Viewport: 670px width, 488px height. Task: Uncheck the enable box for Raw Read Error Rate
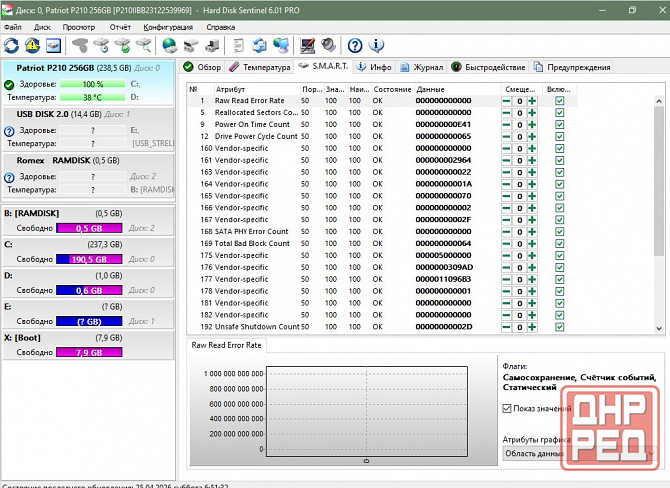(x=560, y=101)
